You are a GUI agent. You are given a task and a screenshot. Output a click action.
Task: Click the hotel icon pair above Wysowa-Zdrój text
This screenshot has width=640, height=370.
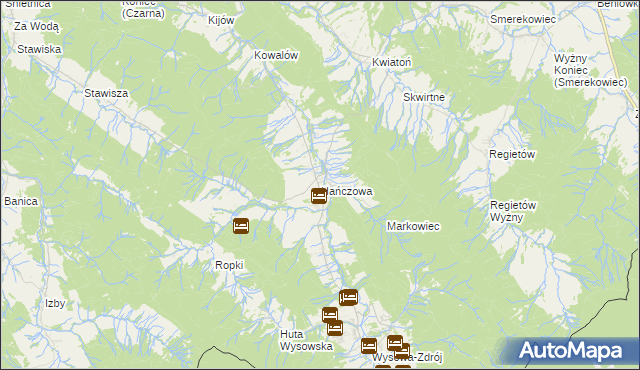pos(398,347)
